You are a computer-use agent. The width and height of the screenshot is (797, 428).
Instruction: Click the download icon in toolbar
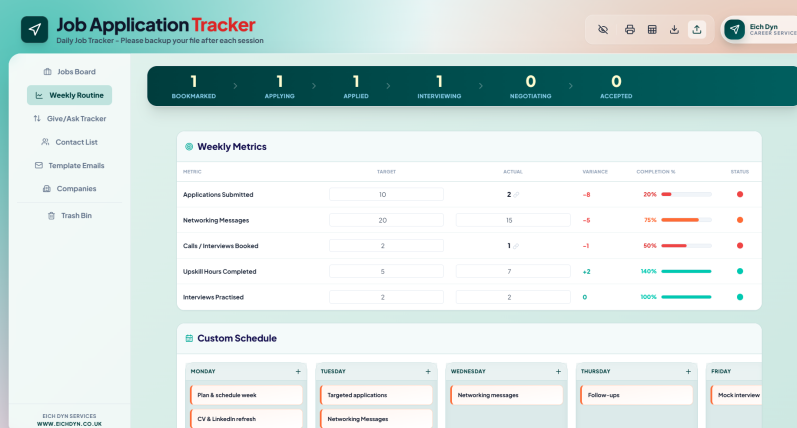[x=674, y=29]
